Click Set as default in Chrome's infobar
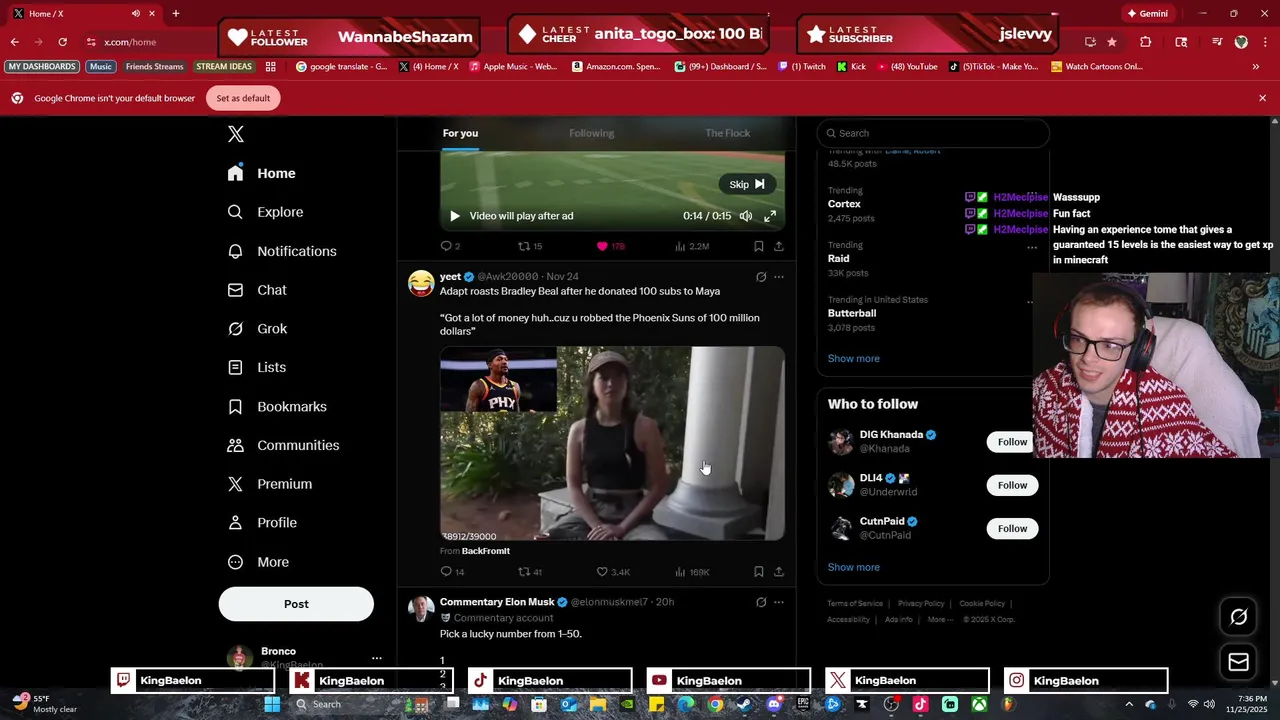The width and height of the screenshot is (1280, 720). (243, 98)
